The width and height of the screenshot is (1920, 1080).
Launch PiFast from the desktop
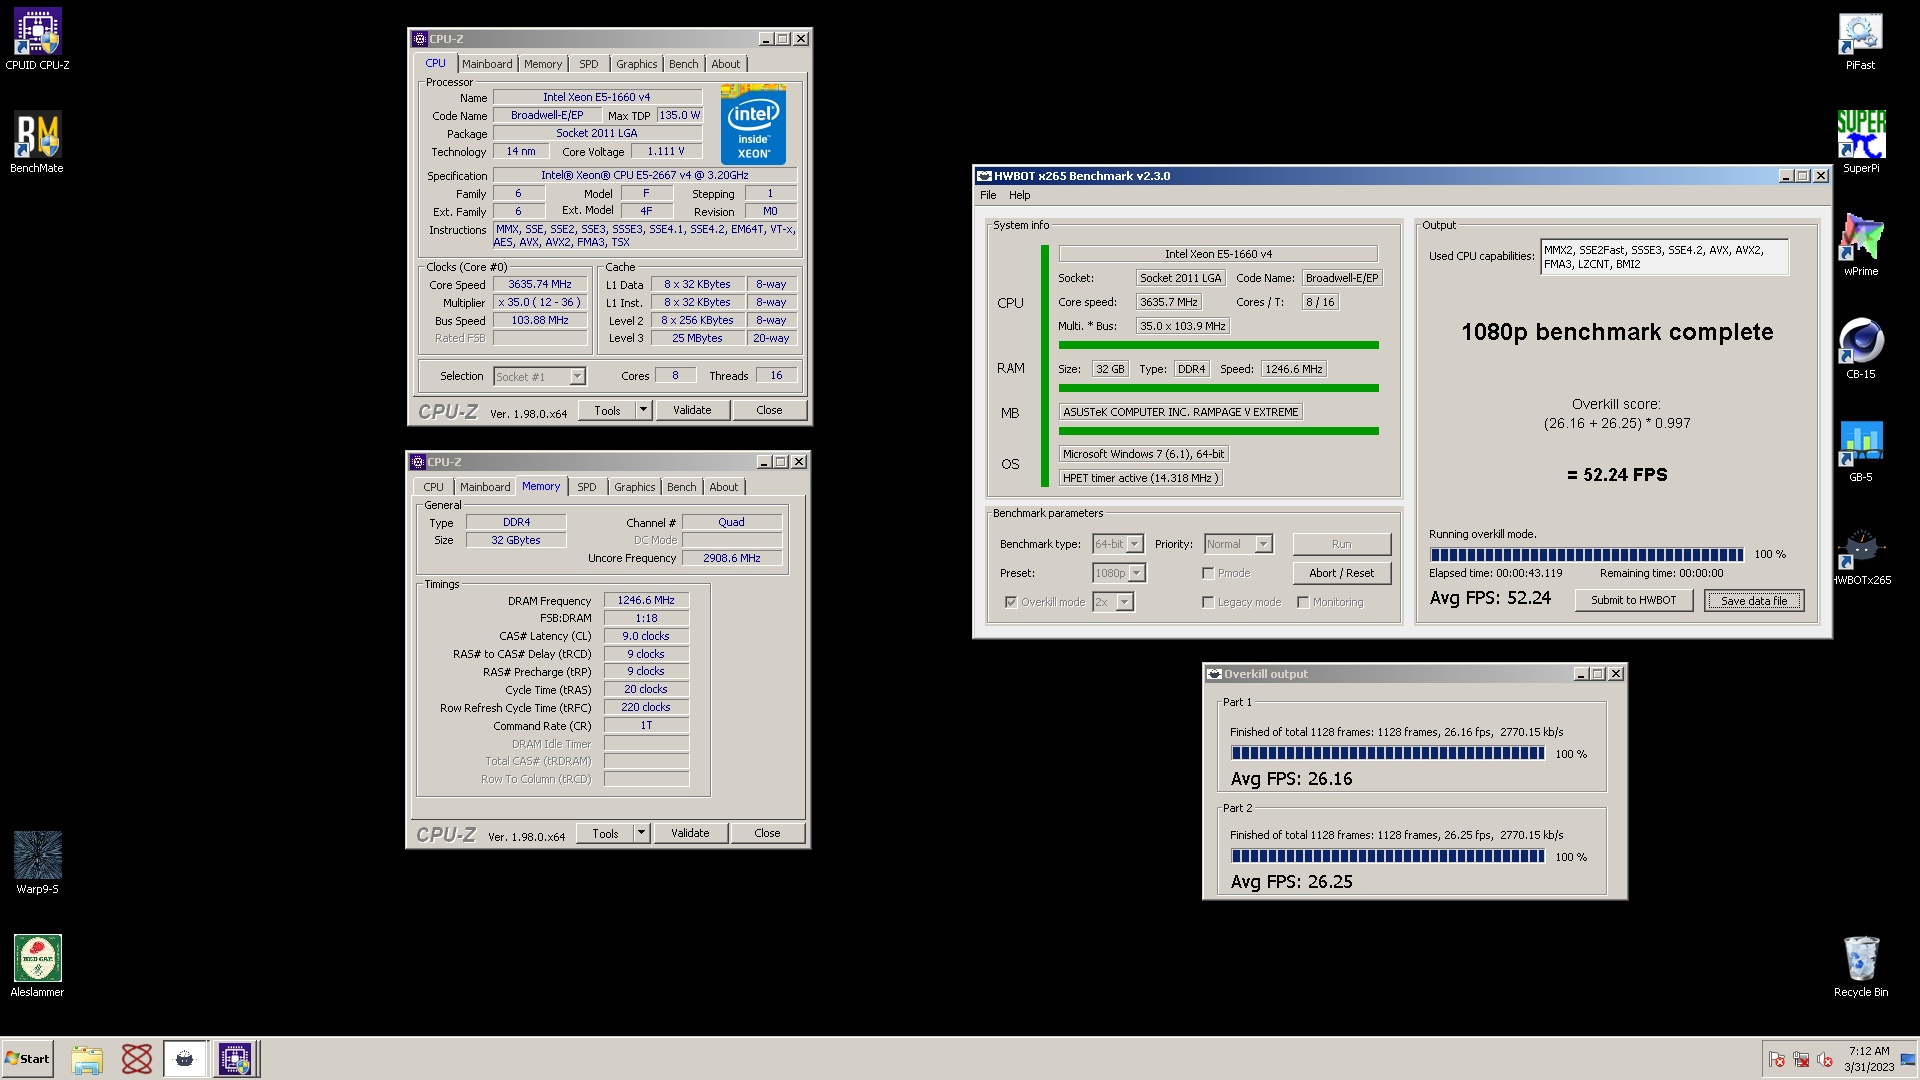pyautogui.click(x=1860, y=40)
